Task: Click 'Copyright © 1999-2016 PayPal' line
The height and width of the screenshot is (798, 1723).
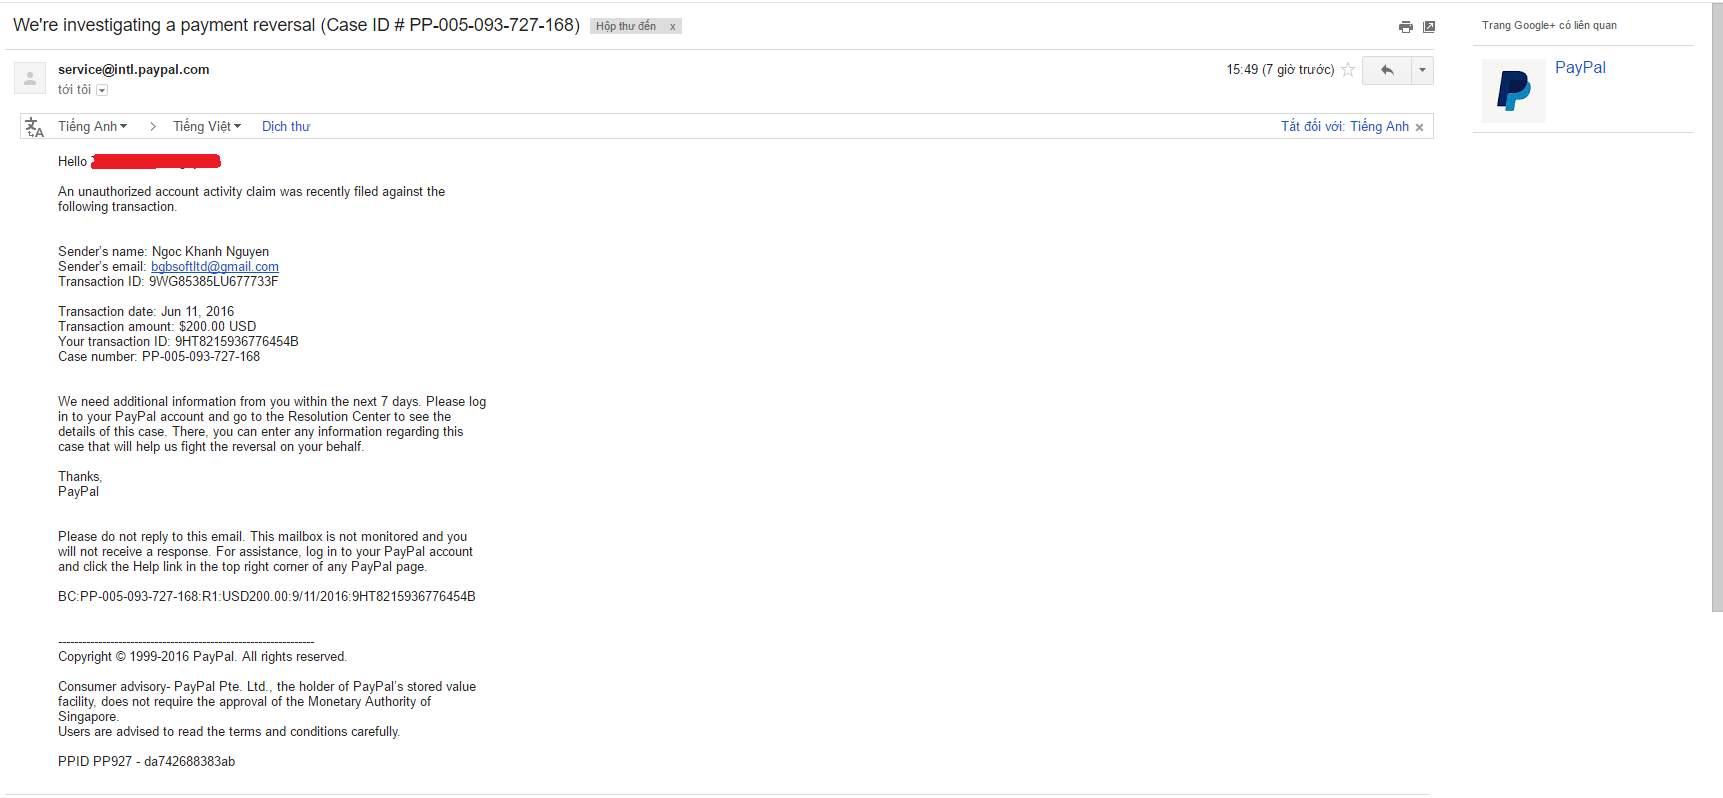Action: (x=202, y=657)
